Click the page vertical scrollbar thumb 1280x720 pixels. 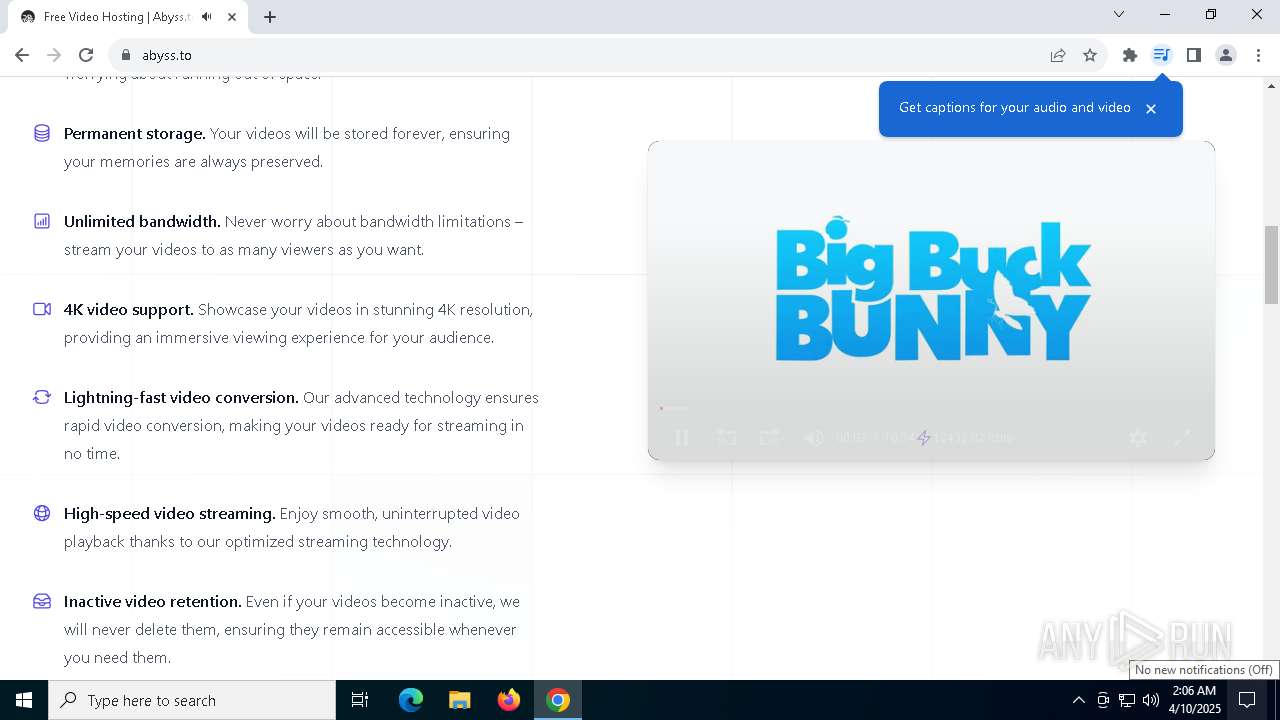point(1271,265)
